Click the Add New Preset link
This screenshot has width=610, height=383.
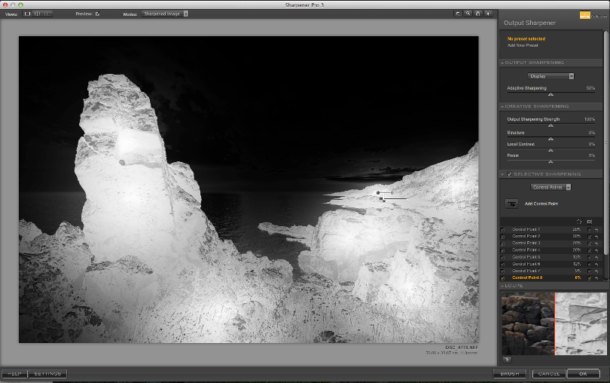pyautogui.click(x=522, y=46)
